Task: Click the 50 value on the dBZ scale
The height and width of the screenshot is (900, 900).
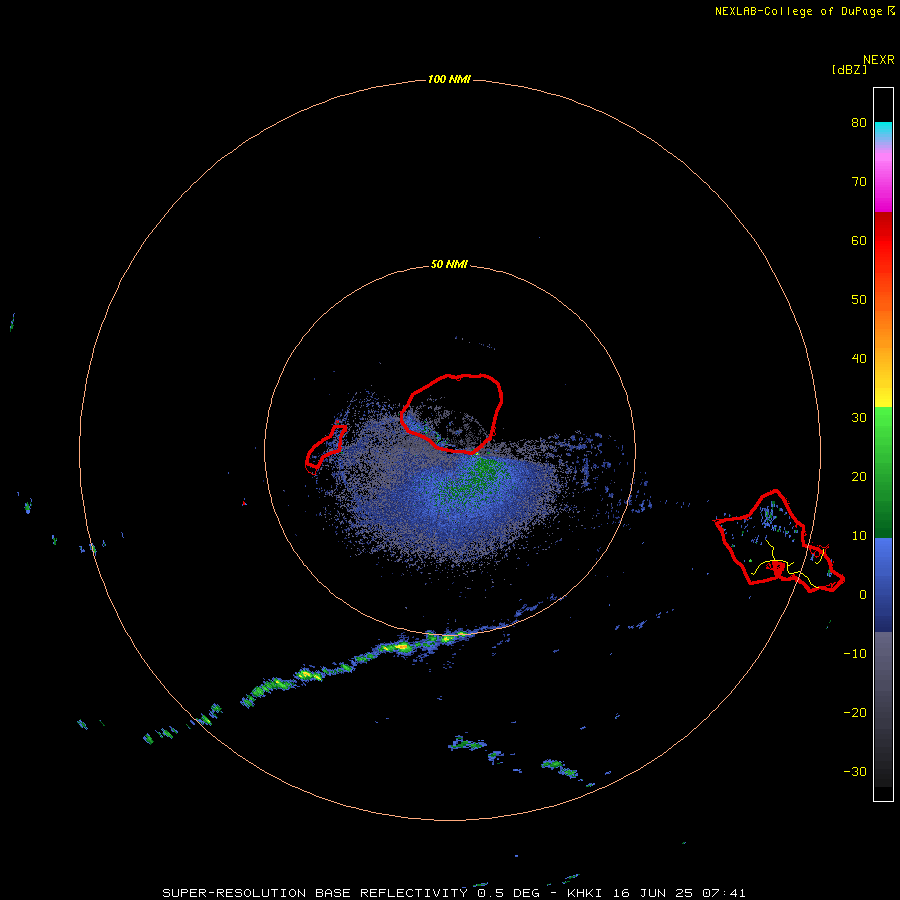Action: 859,300
